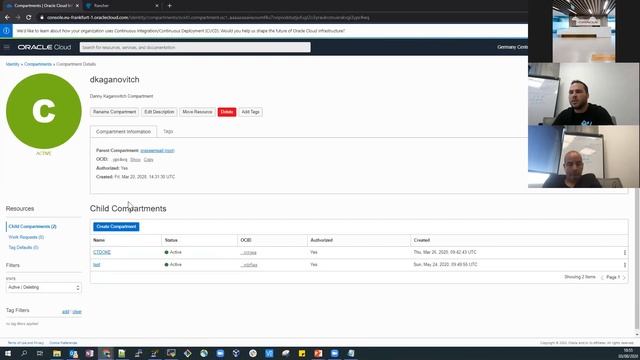Select Tag Defaults (0) in Resources

(24, 248)
